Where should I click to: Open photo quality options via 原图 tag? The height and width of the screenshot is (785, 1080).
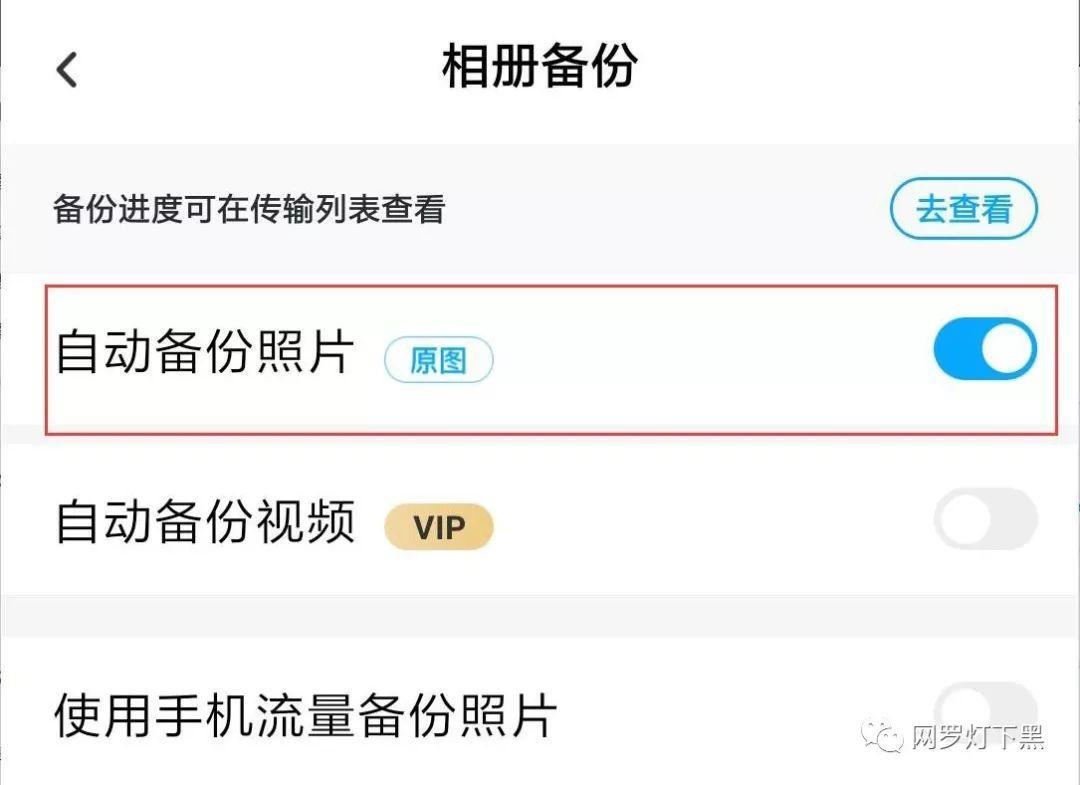point(438,359)
